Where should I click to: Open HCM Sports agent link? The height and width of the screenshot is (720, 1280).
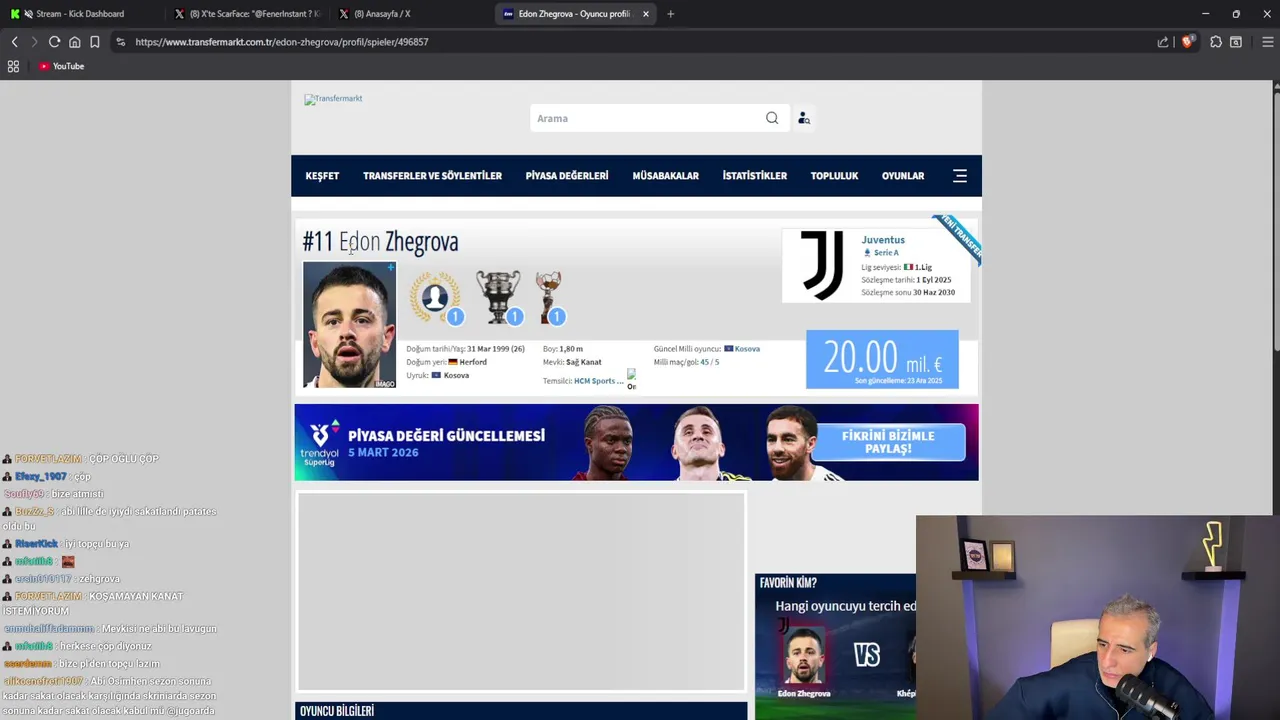tap(598, 381)
